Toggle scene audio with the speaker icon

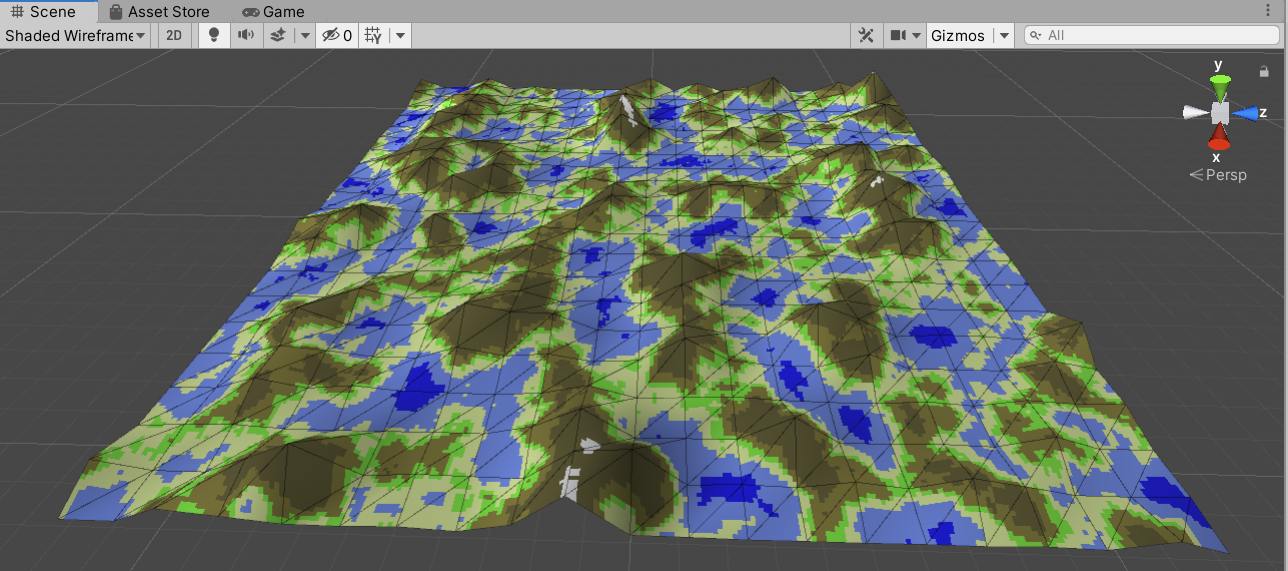(x=245, y=36)
